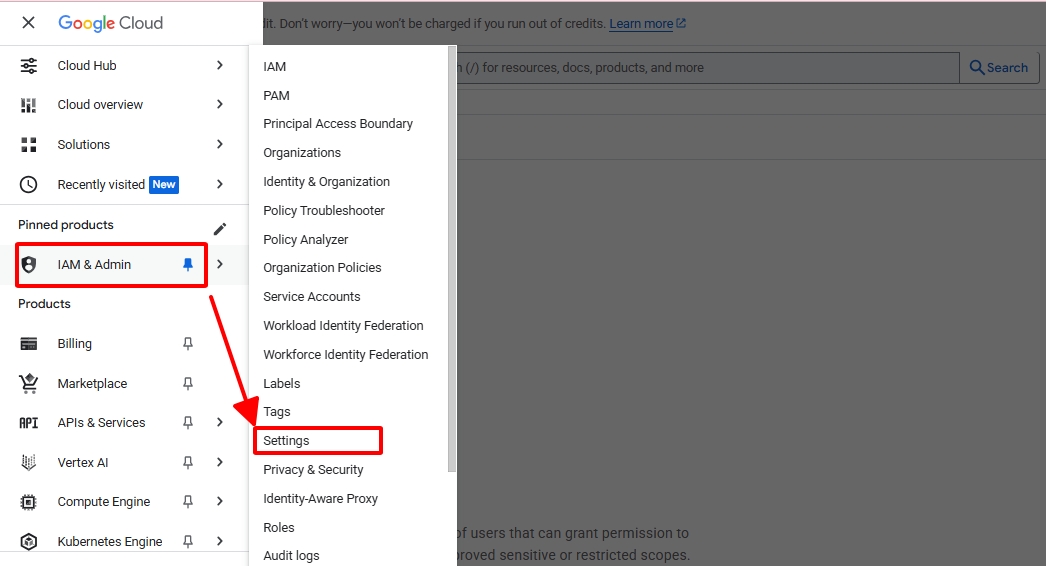This screenshot has height=566, width=1046.
Task: Open Workforce Identity Federation
Action: [348, 354]
